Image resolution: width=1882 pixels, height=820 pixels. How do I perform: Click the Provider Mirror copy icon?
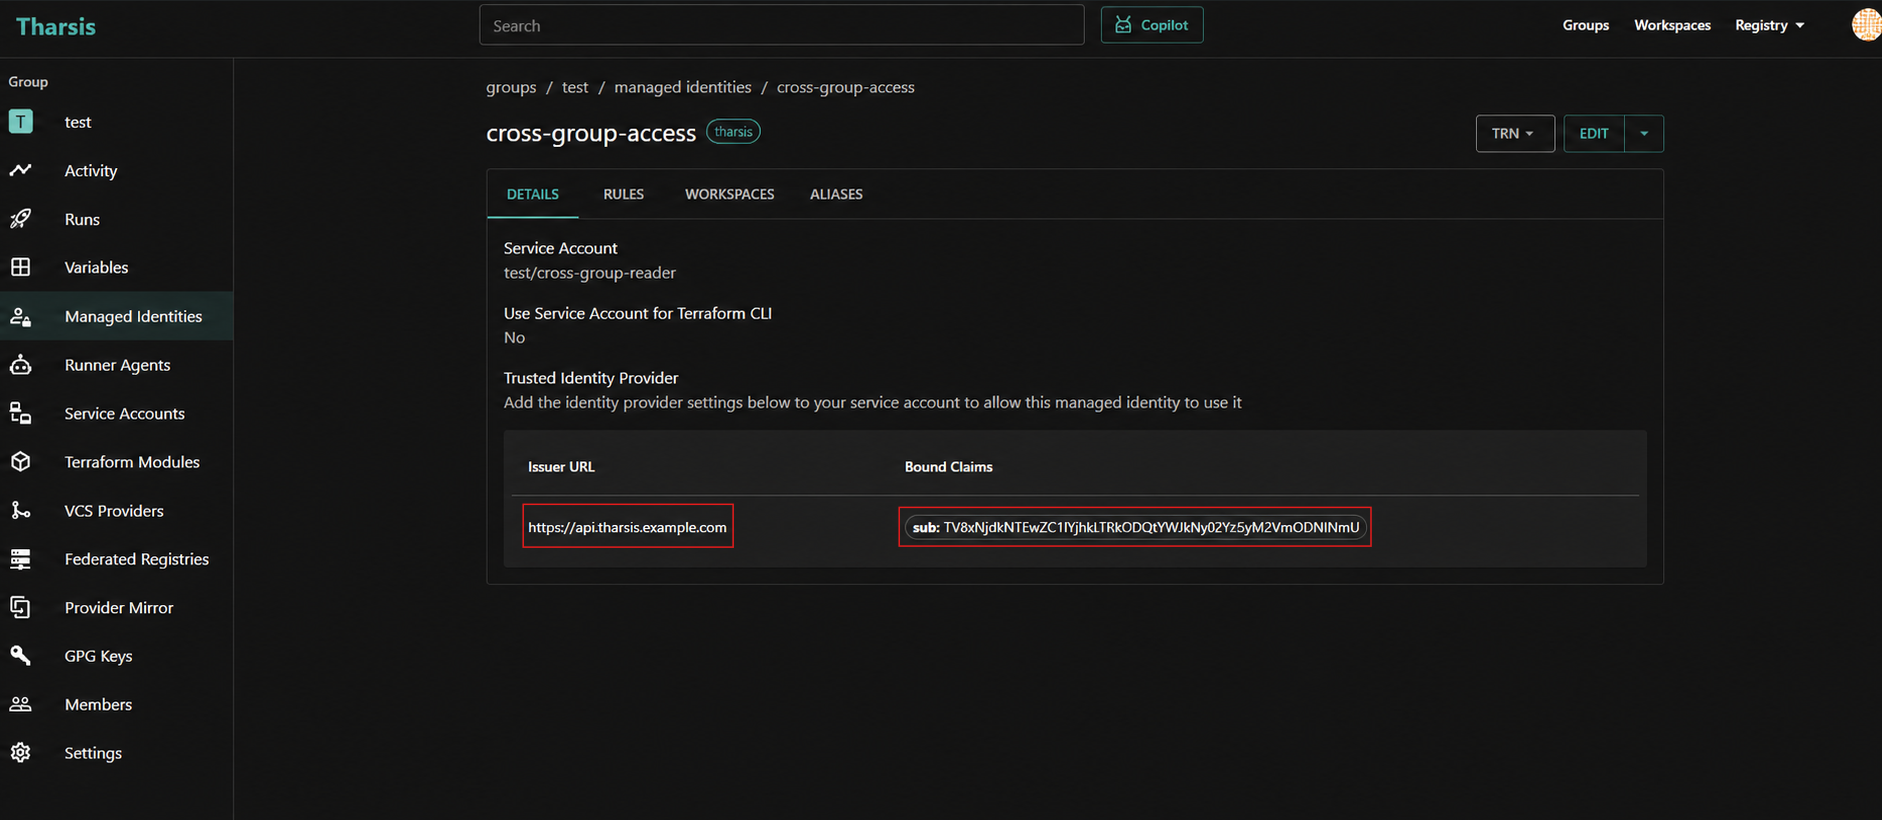coord(21,607)
